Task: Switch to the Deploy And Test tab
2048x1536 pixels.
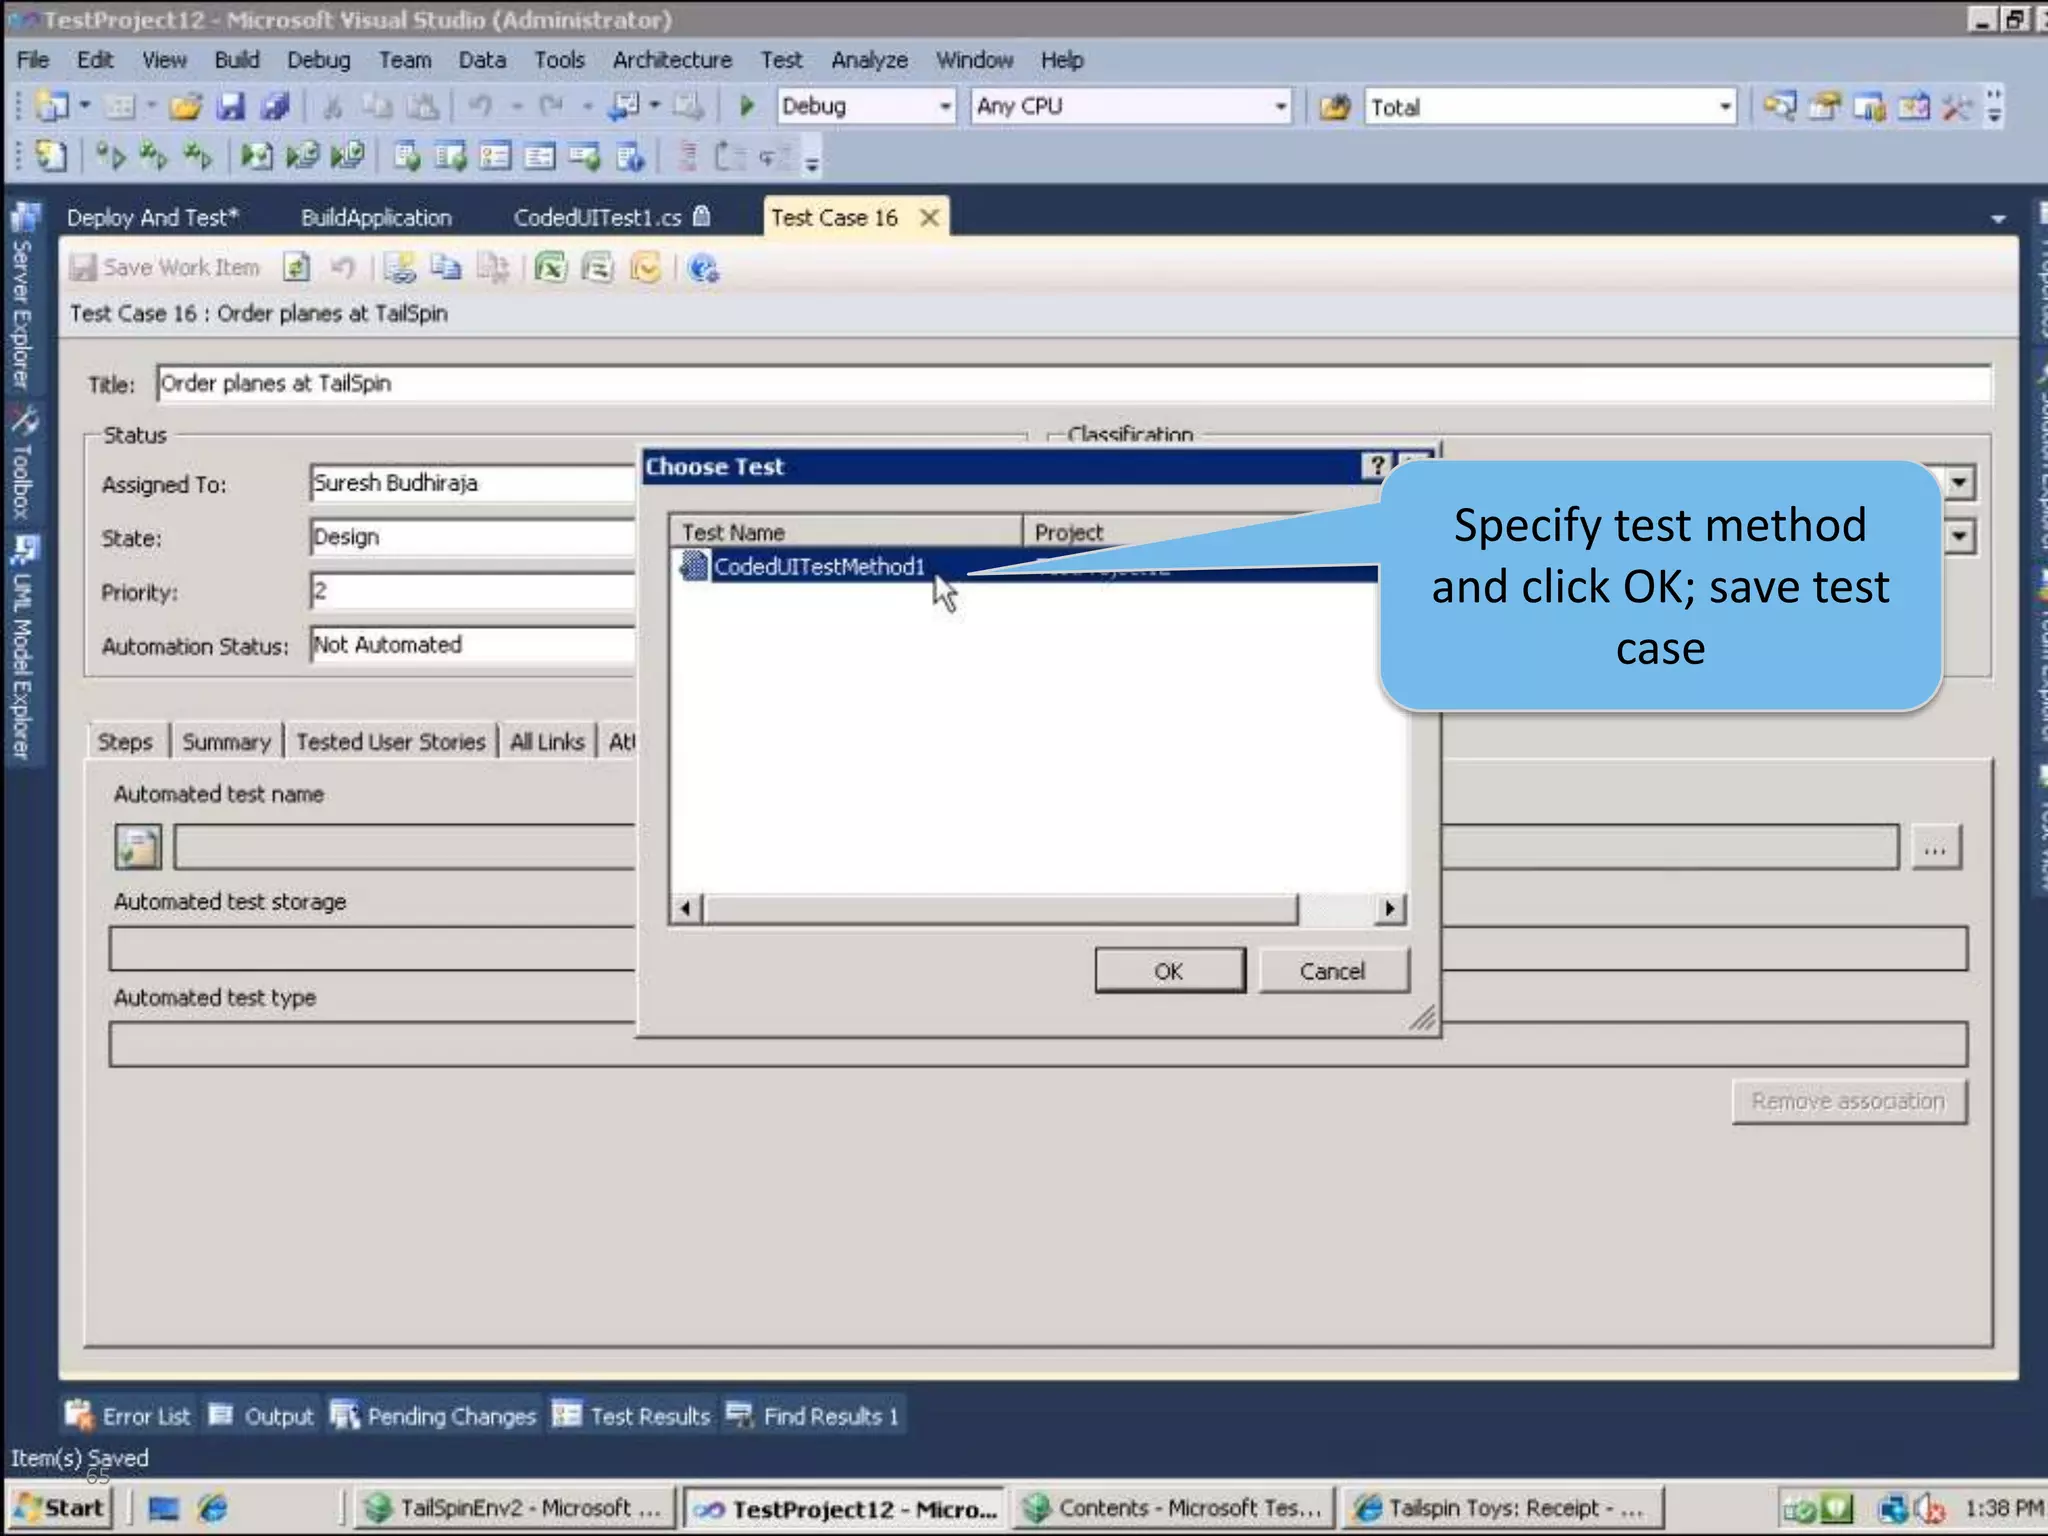Action: click(x=153, y=218)
